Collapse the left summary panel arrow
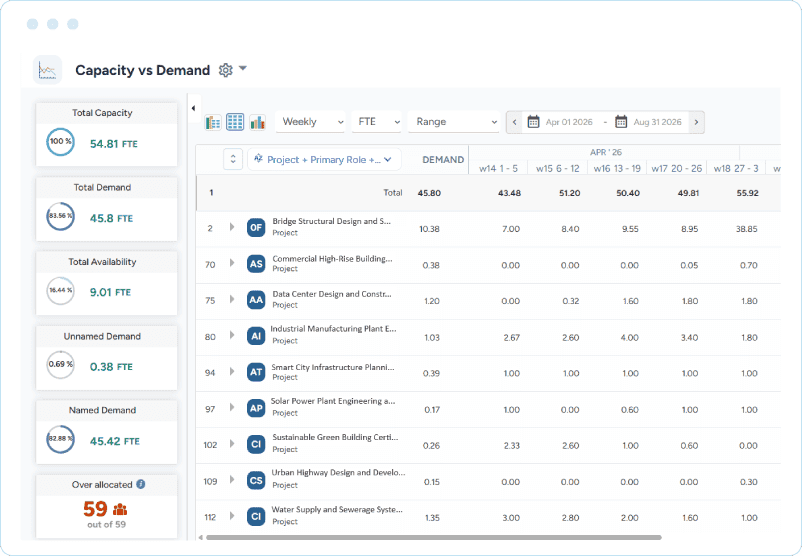Image resolution: width=802 pixels, height=556 pixels. click(193, 108)
